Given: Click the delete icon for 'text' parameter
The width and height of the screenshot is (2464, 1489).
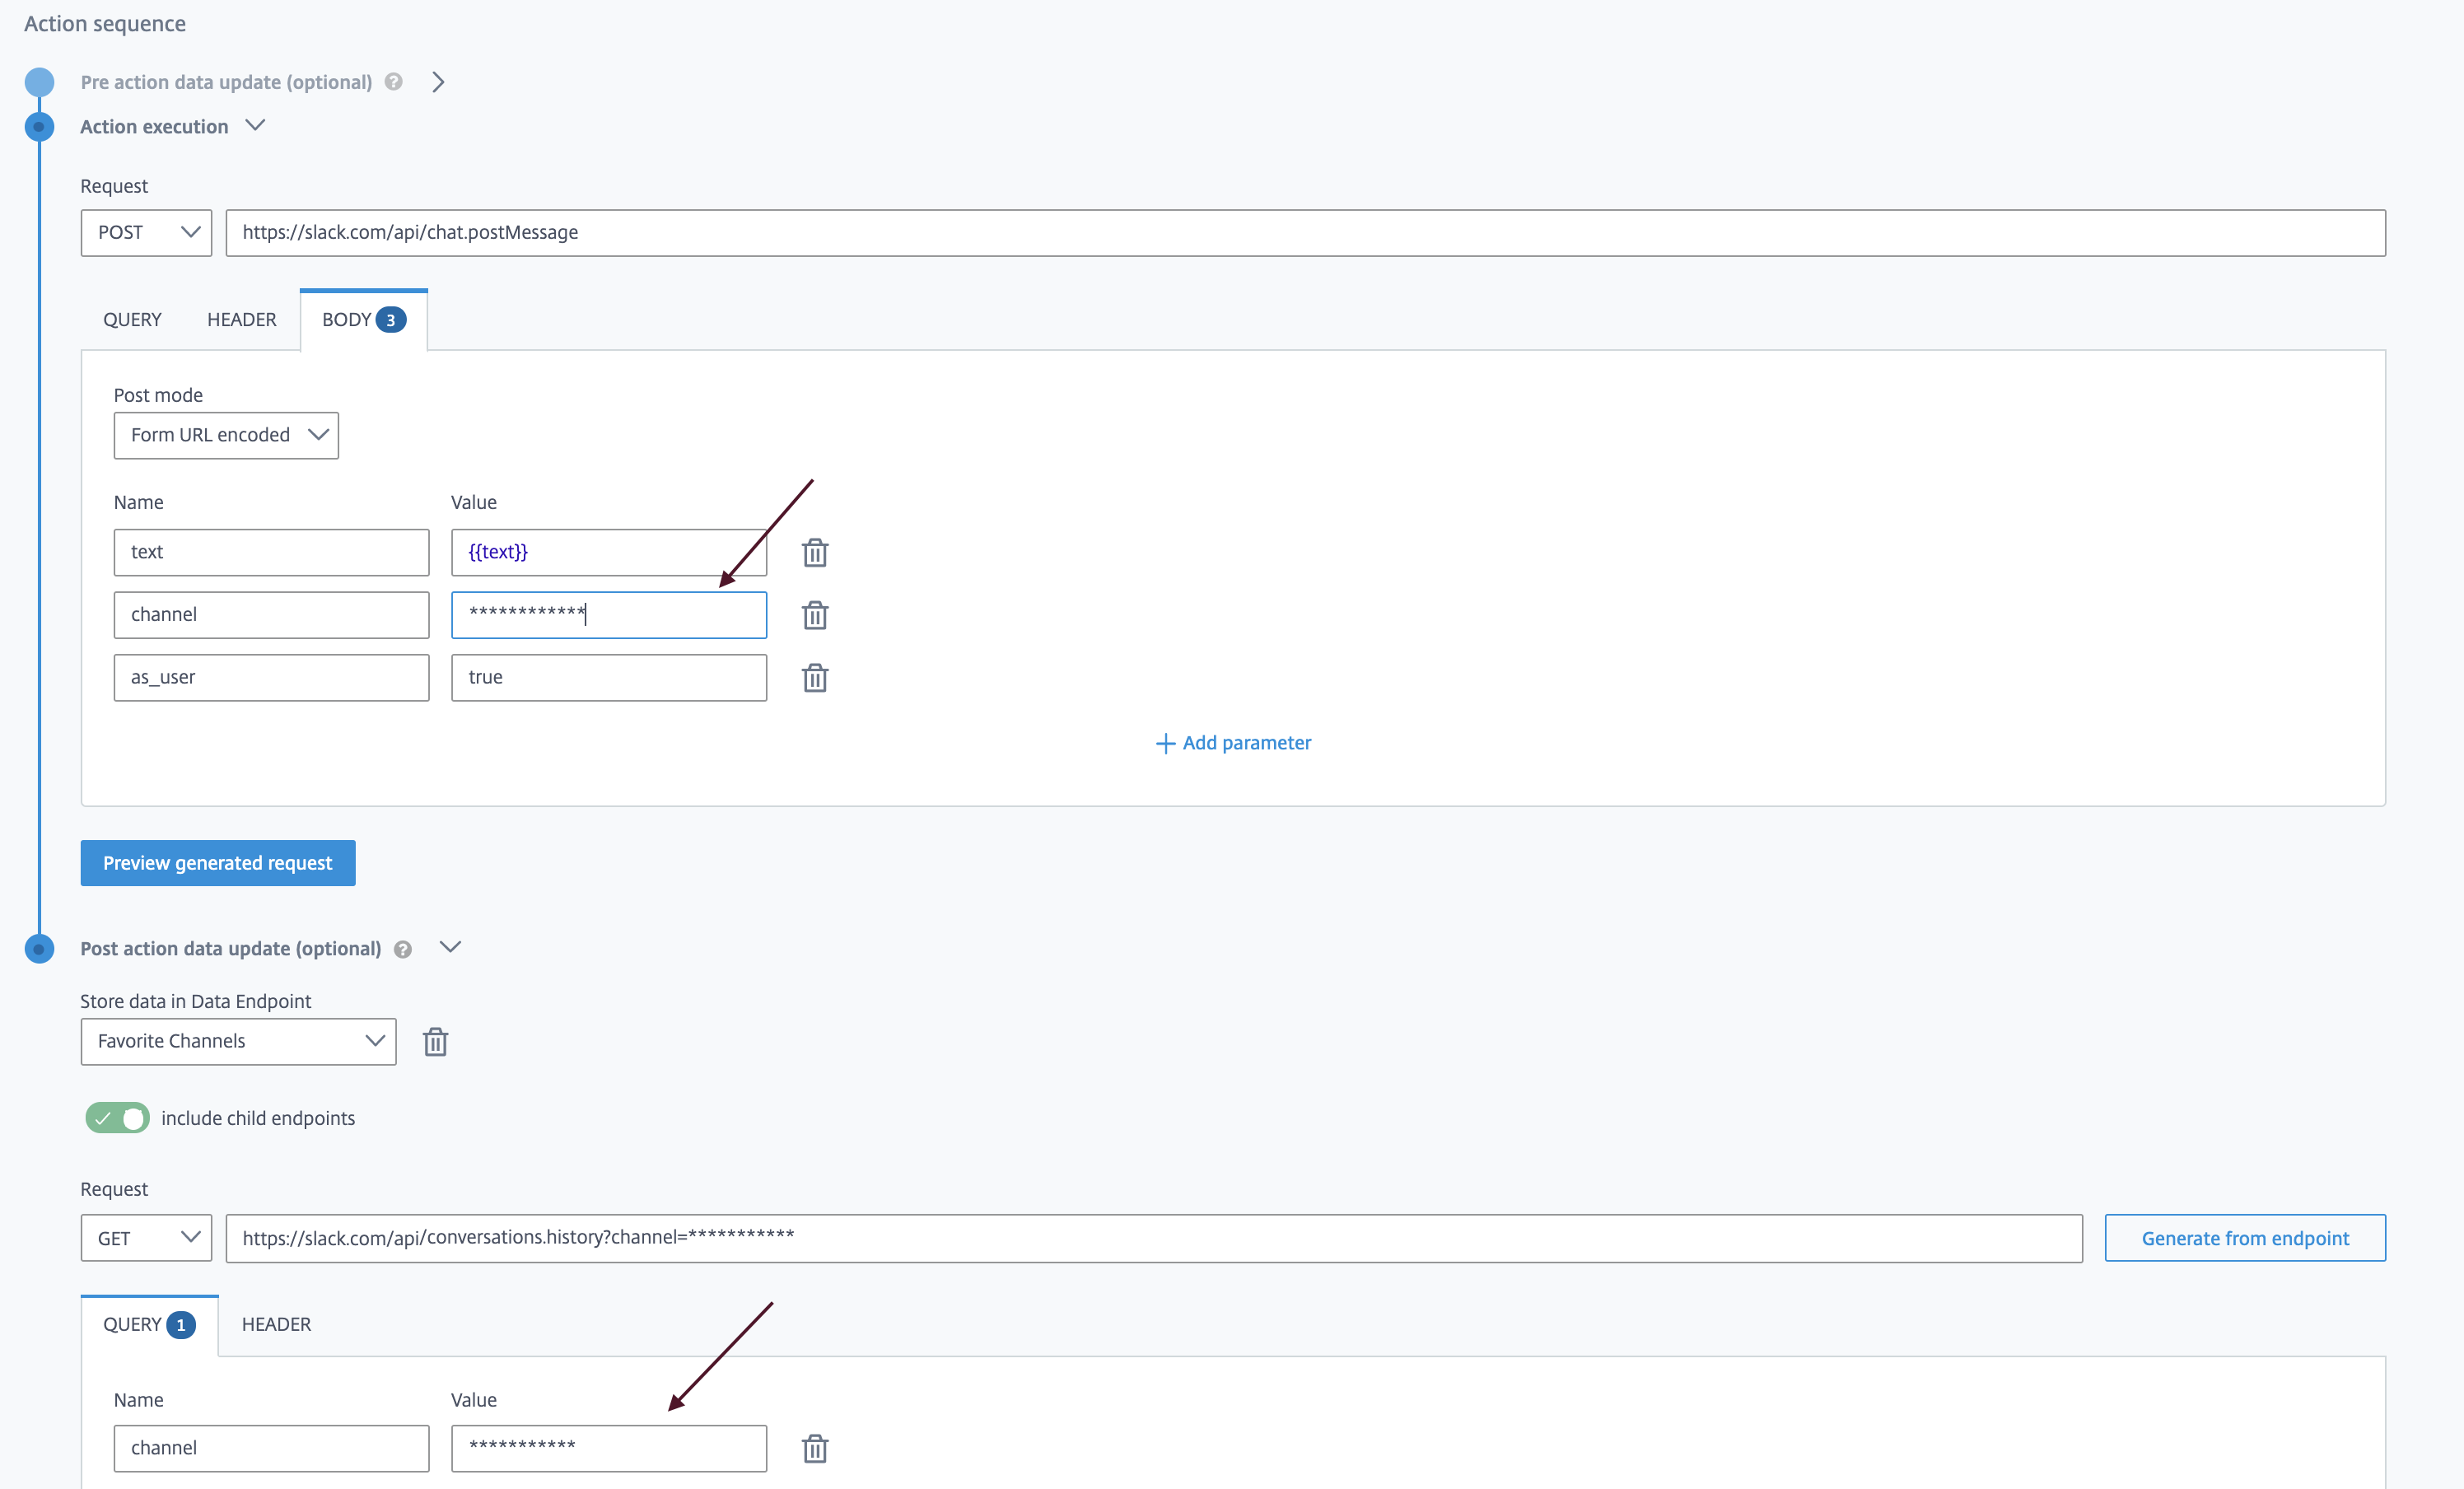Looking at the screenshot, I should click(x=814, y=551).
